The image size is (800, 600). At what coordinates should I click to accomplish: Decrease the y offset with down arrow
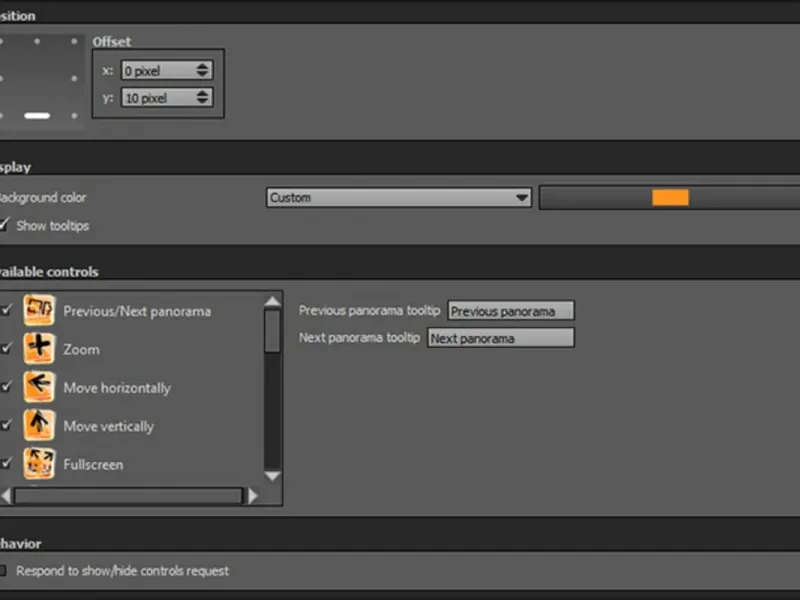pyautogui.click(x=203, y=101)
